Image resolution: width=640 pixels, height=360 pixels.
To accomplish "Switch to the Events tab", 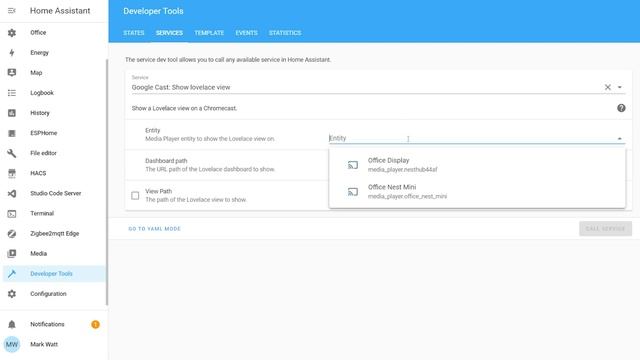I will pyautogui.click(x=246, y=33).
